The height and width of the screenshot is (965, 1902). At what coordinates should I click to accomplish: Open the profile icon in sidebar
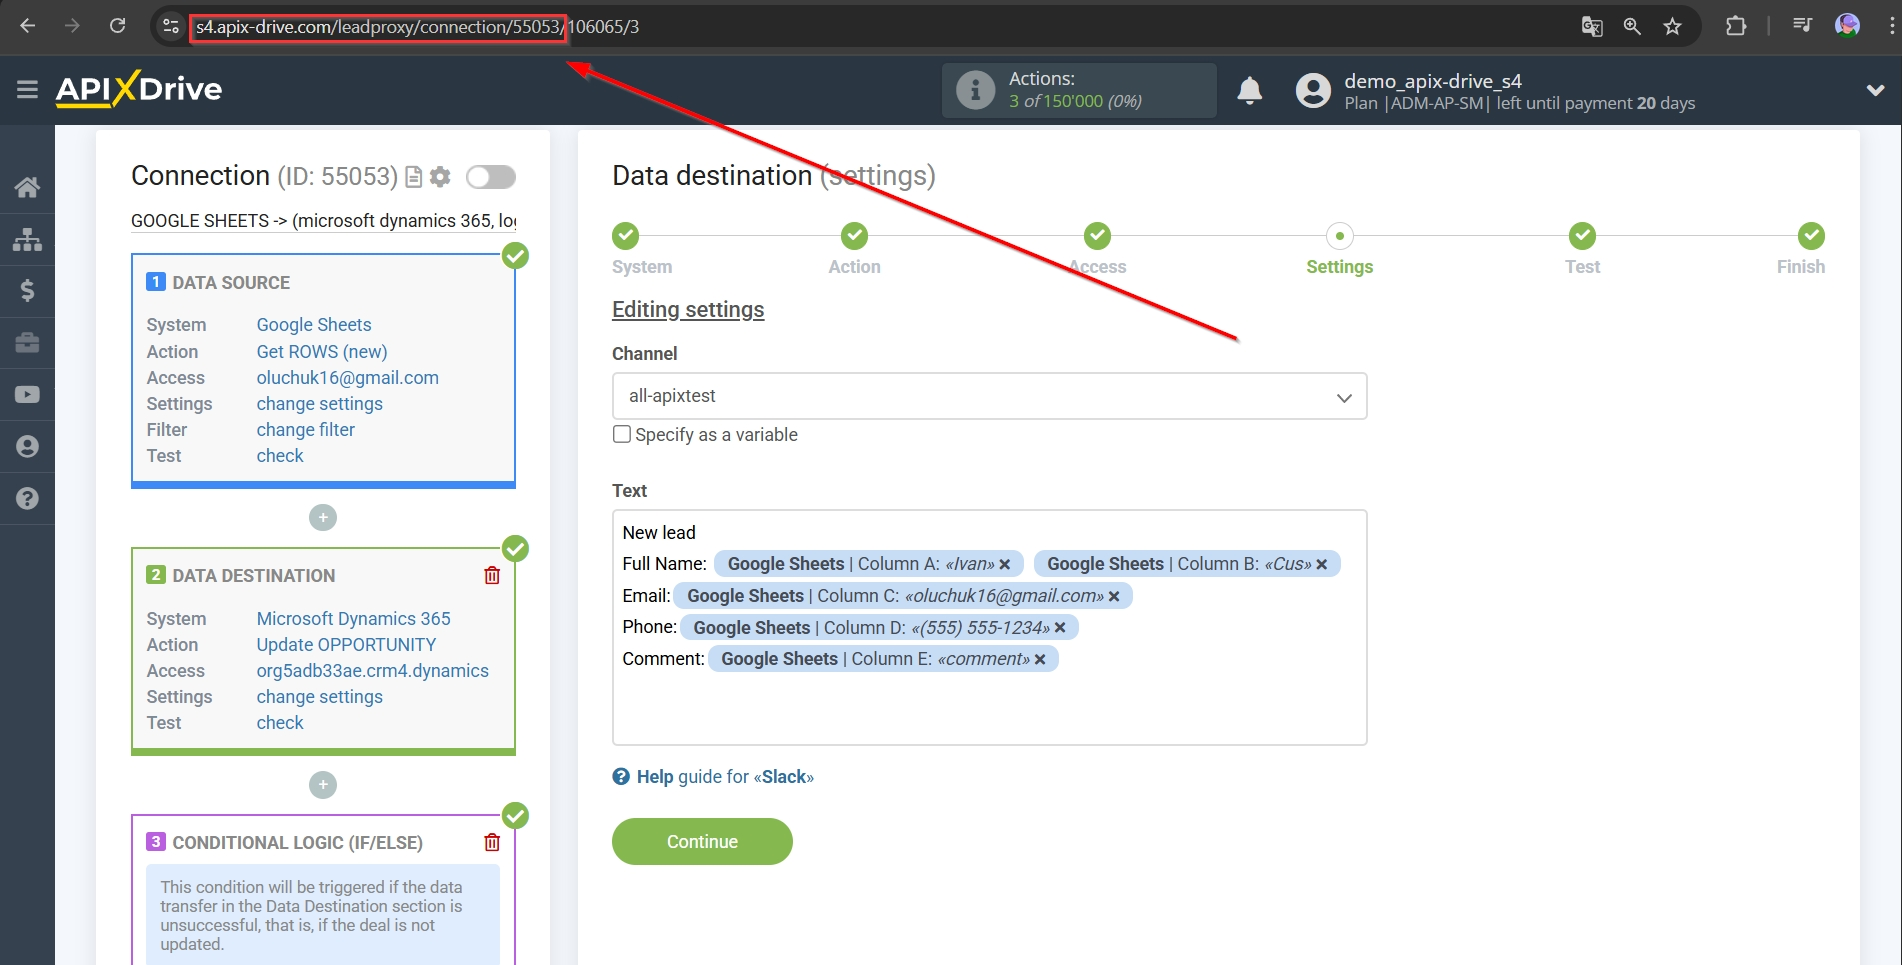pos(27,447)
